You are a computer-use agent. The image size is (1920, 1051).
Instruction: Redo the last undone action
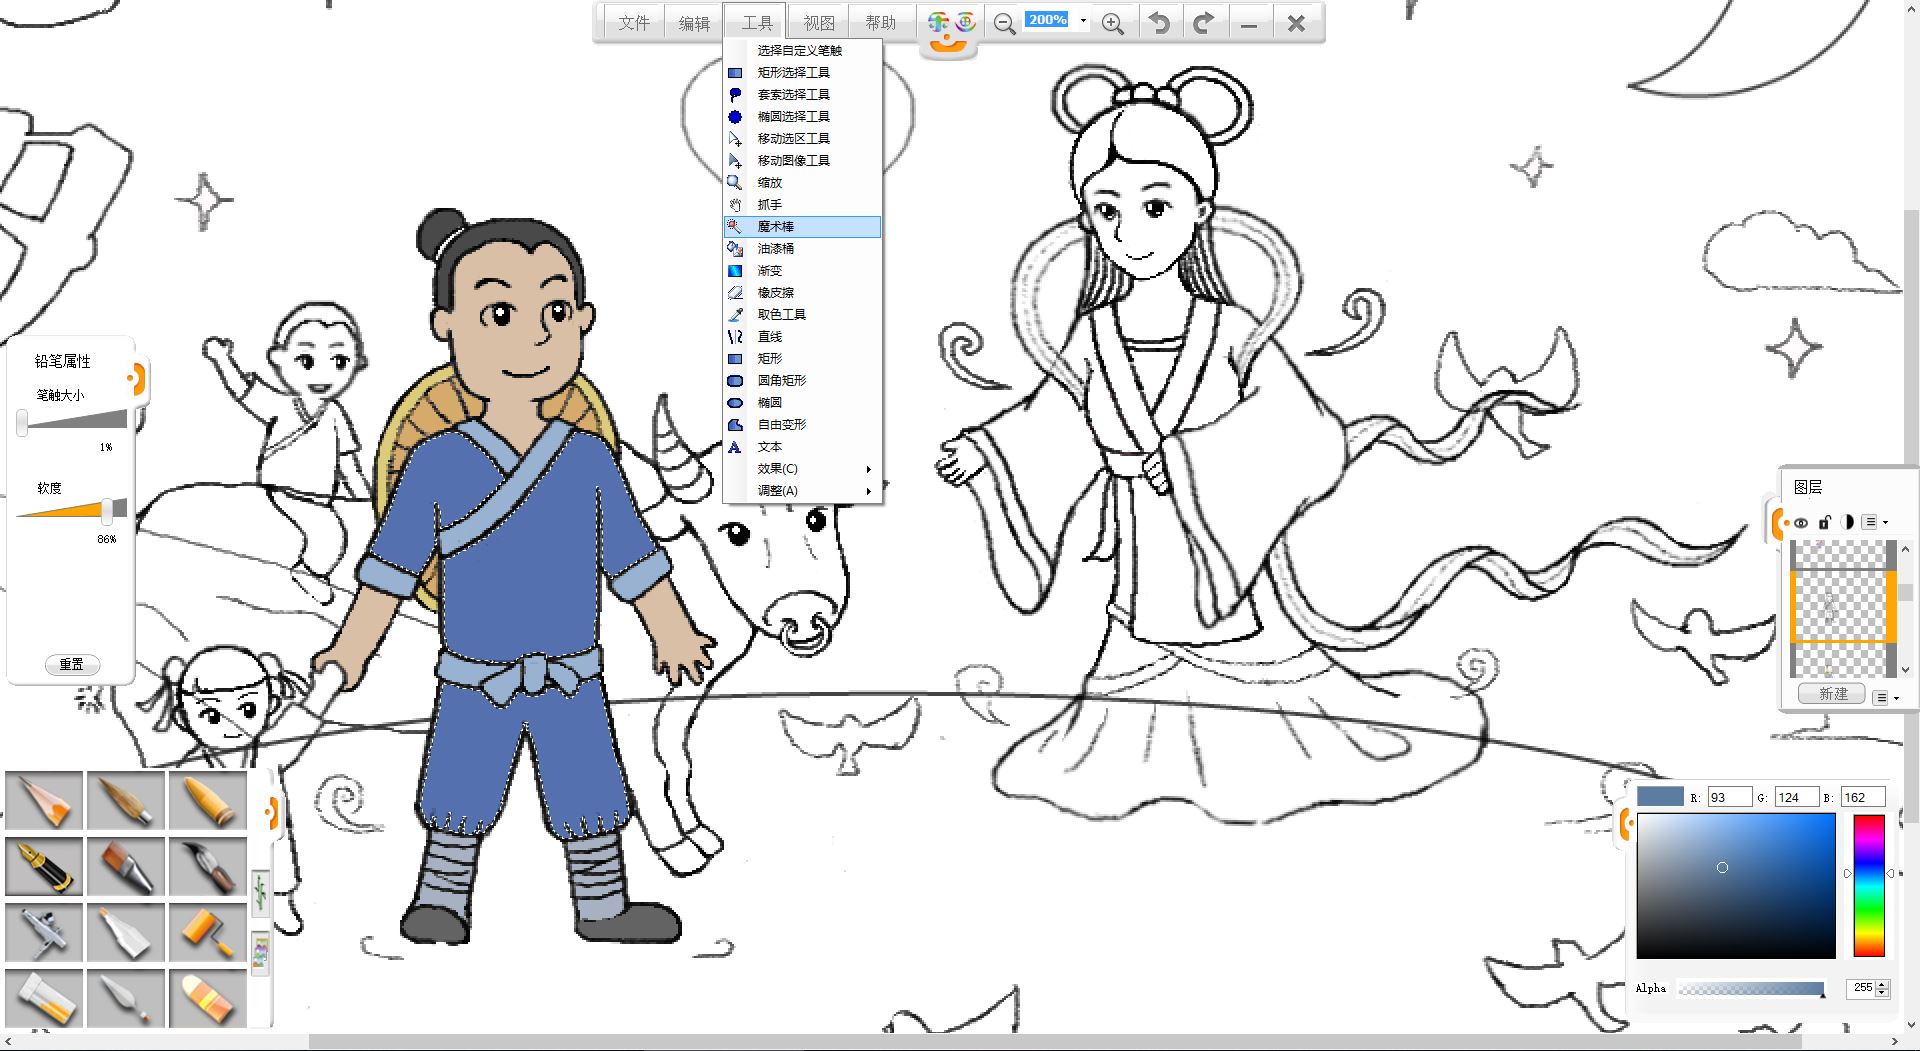click(1204, 23)
